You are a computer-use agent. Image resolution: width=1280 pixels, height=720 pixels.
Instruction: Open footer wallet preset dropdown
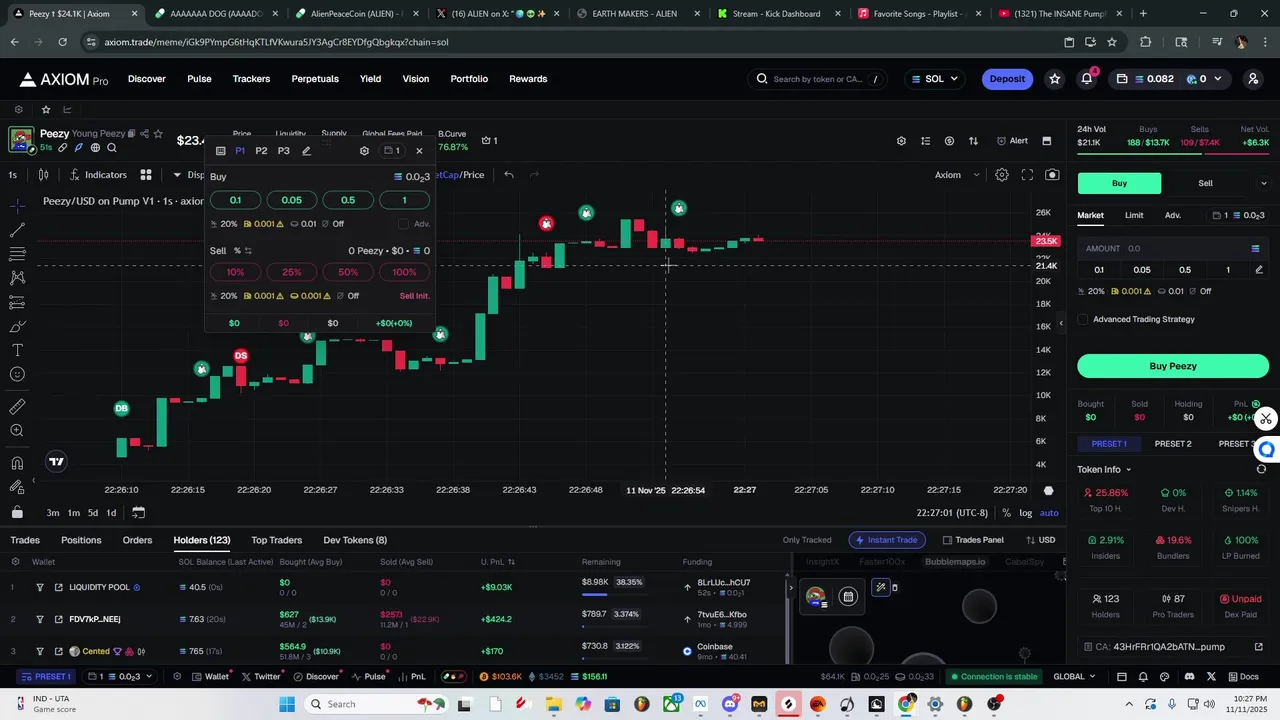click(120, 677)
